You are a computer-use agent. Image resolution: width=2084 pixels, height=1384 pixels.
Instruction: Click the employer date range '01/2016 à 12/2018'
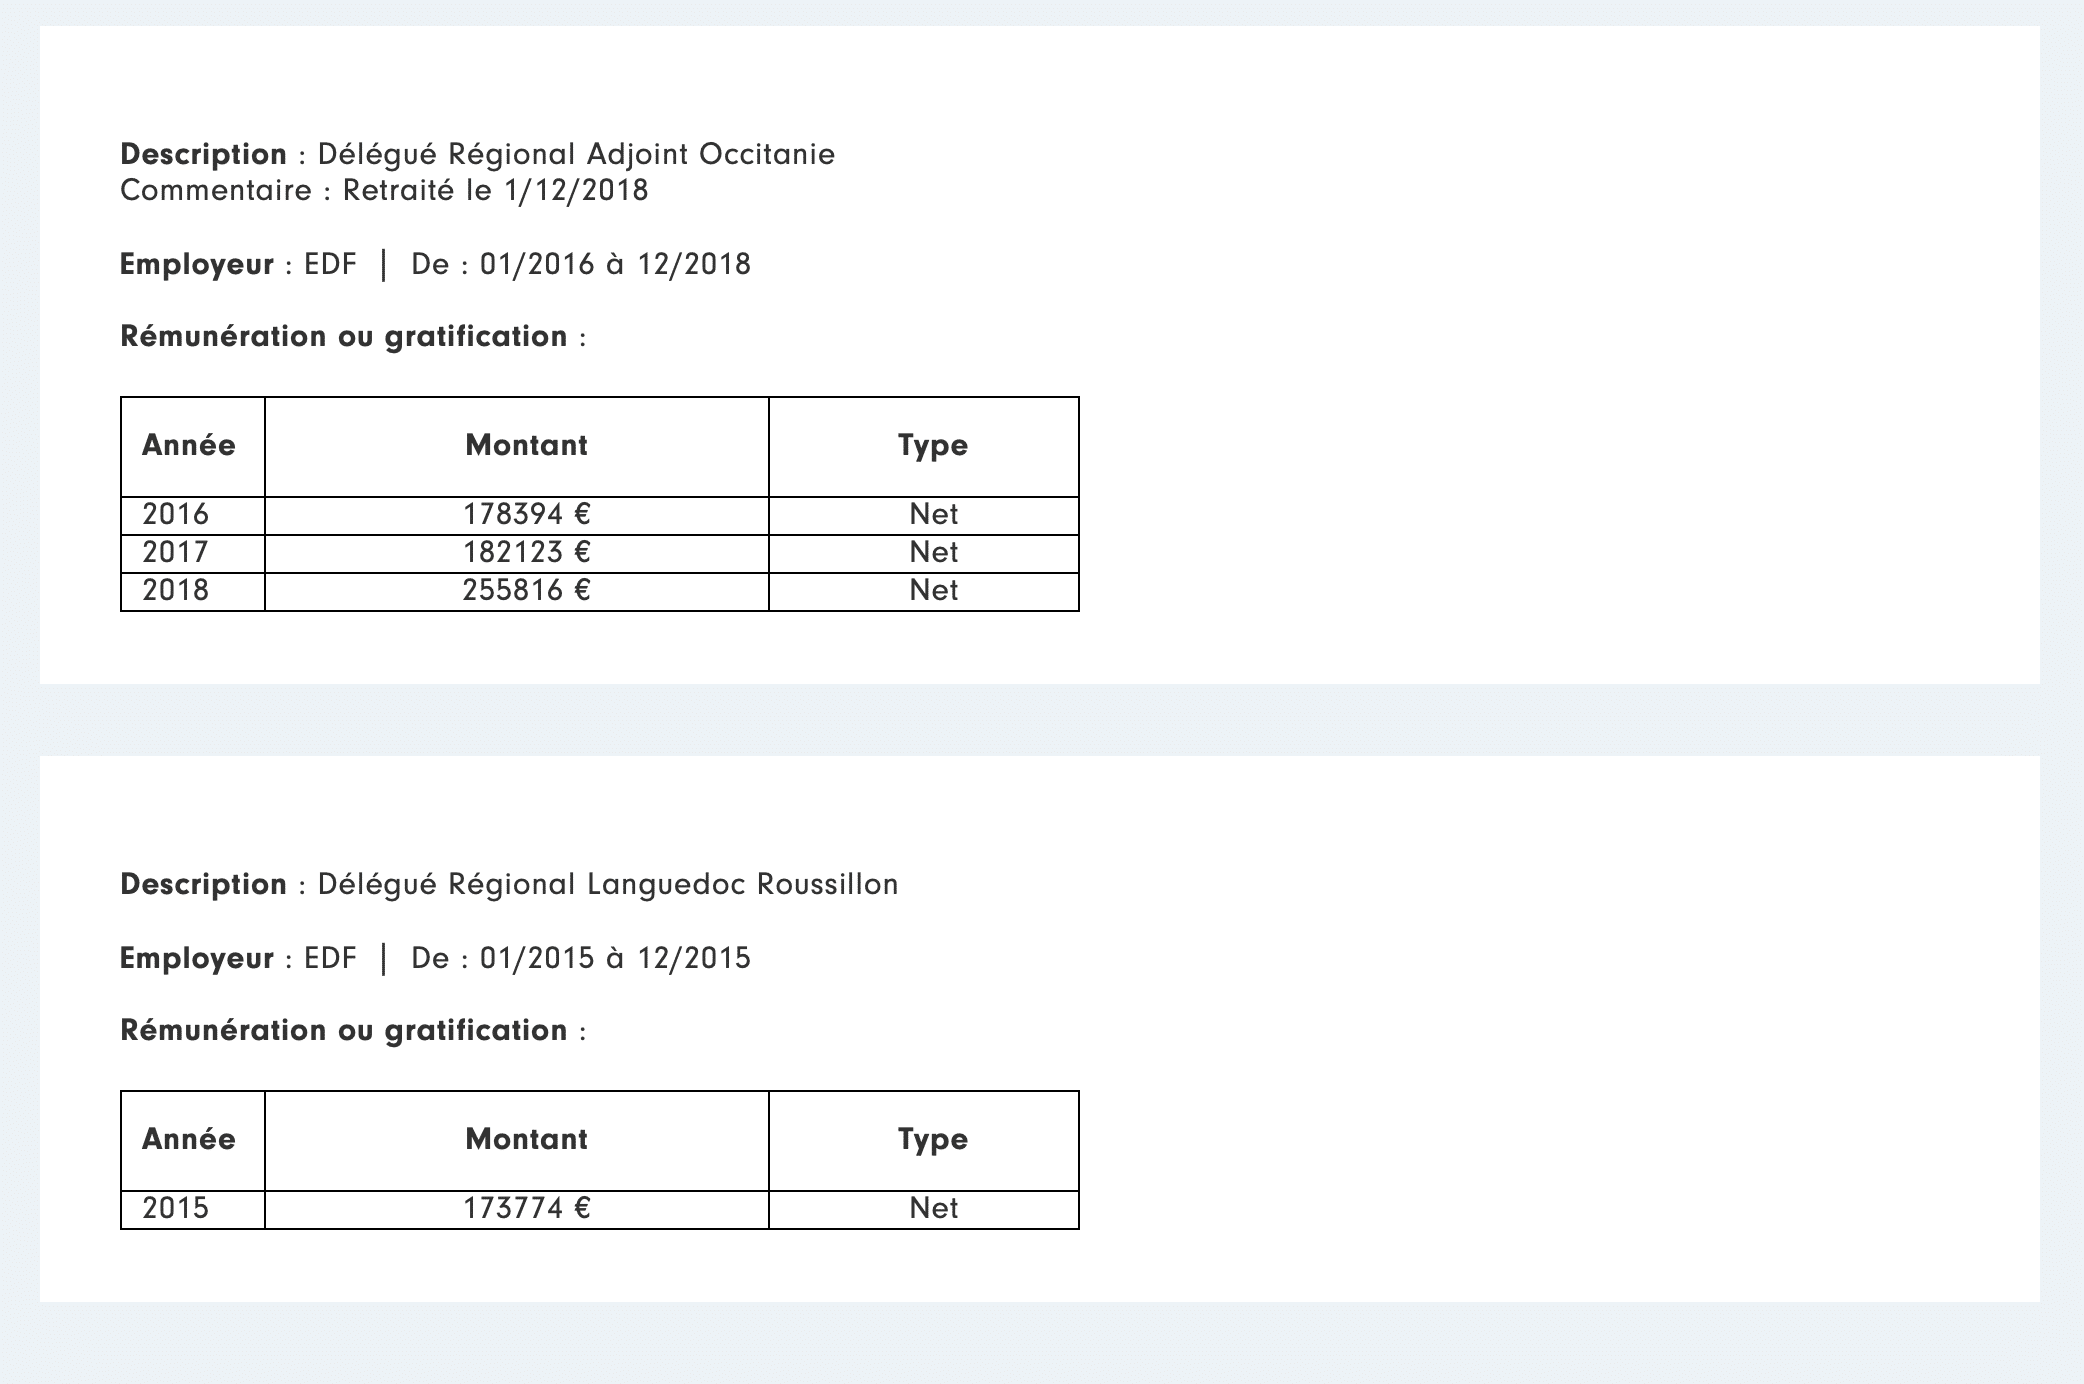click(x=615, y=264)
